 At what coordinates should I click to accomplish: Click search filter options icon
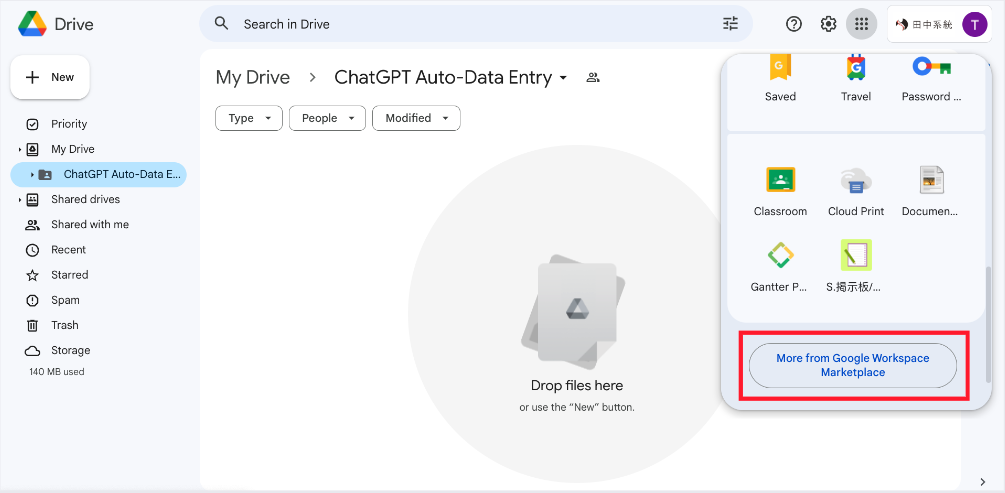point(731,24)
